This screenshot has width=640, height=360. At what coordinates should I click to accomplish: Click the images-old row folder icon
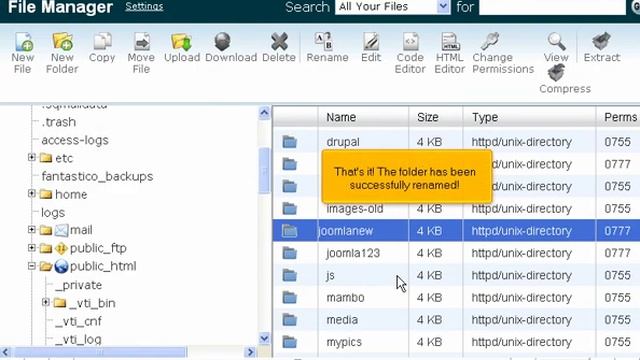pyautogui.click(x=289, y=209)
